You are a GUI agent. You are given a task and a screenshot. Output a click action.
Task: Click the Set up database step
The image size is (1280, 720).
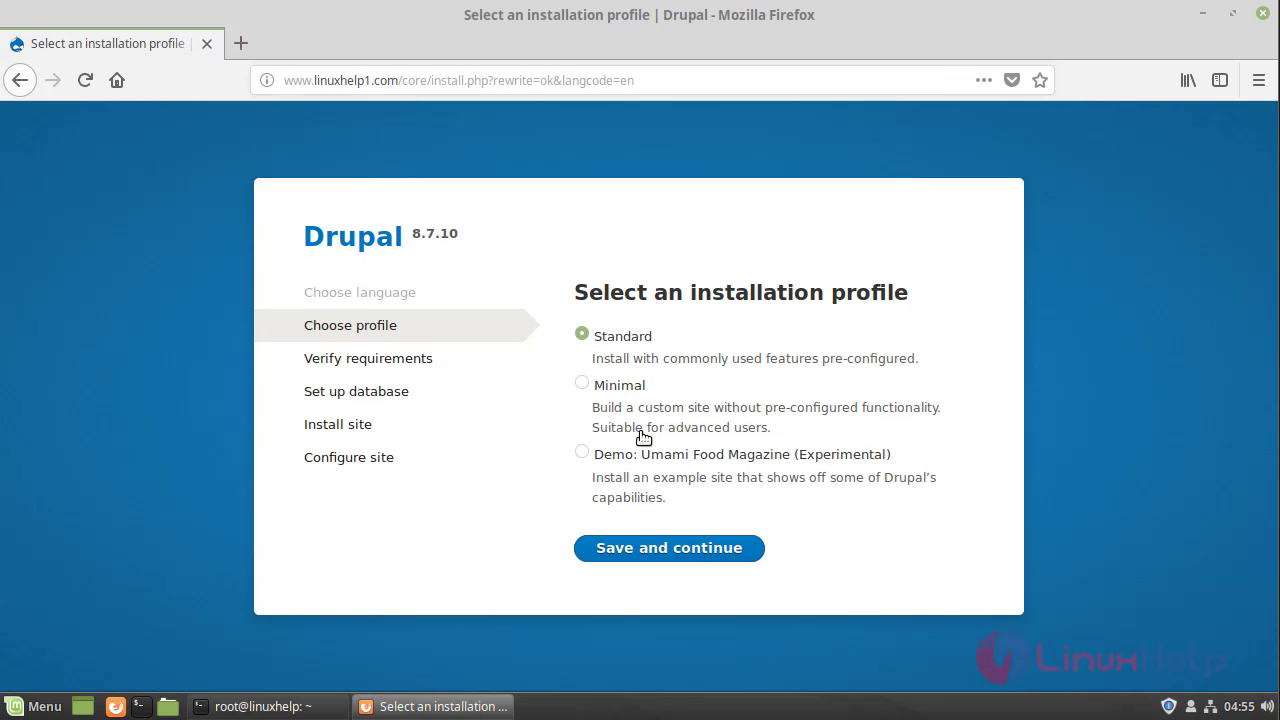coord(356,391)
